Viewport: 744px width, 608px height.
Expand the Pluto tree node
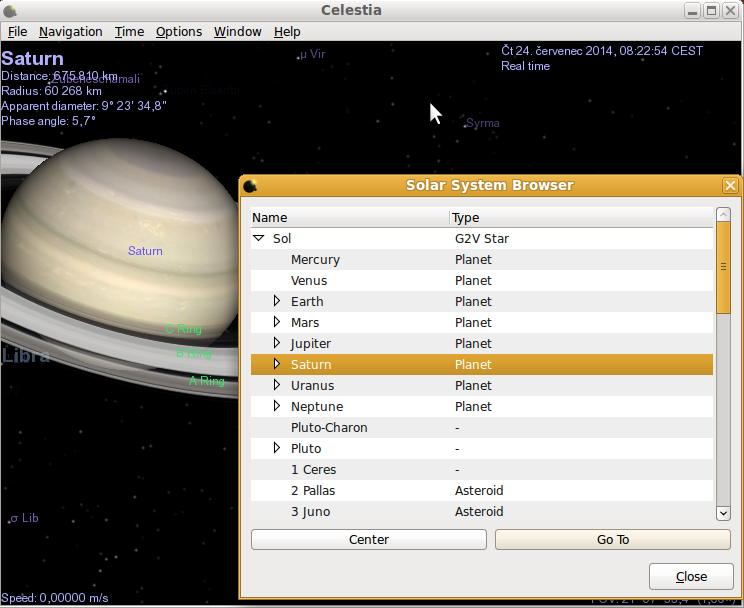coord(277,448)
